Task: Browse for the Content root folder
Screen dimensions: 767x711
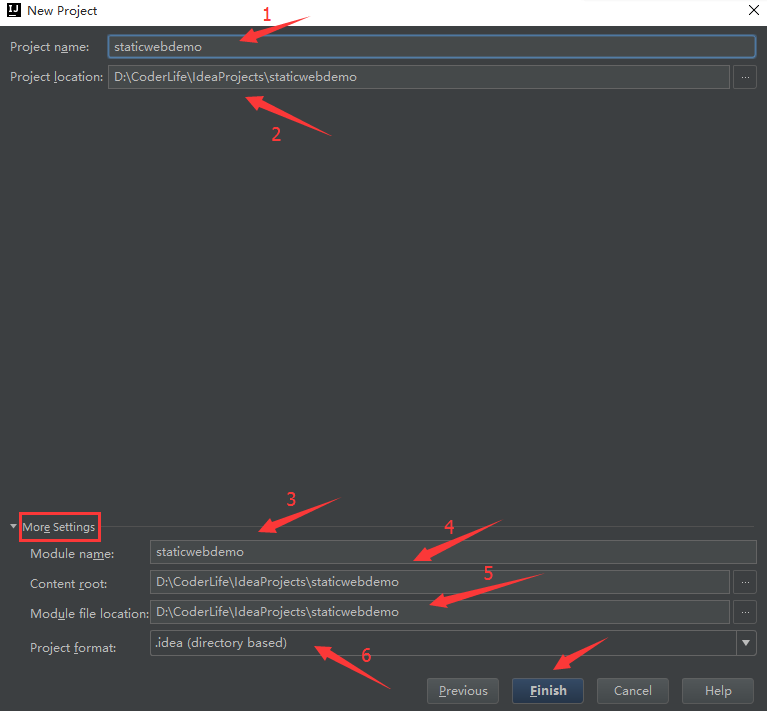Action: point(744,582)
